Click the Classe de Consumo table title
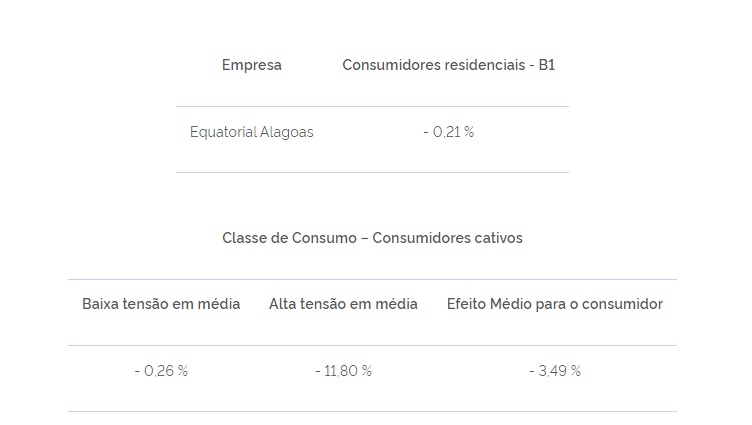Image resolution: width=752 pixels, height=425 pixels. (372, 238)
